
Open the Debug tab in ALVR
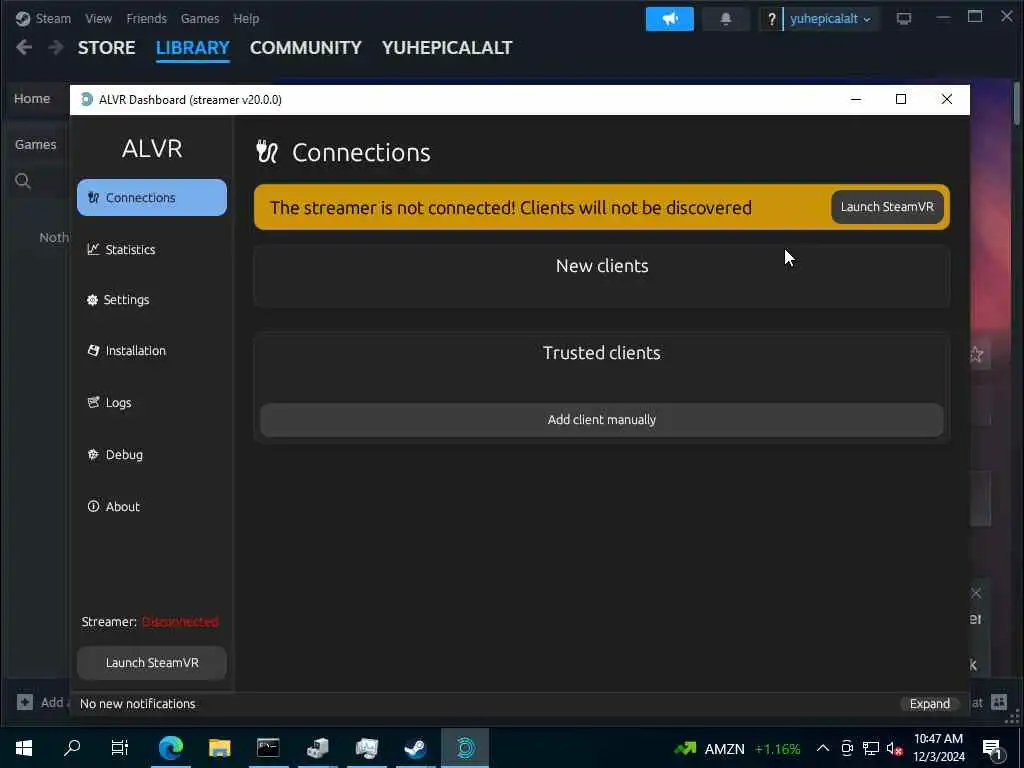(115, 455)
